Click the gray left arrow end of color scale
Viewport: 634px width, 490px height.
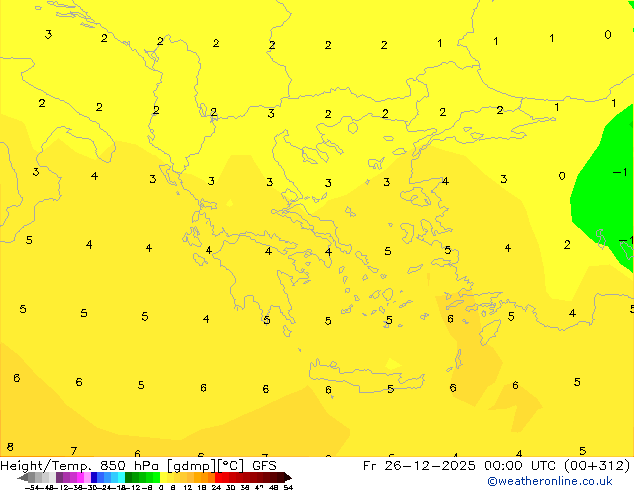pyautogui.click(x=22, y=477)
